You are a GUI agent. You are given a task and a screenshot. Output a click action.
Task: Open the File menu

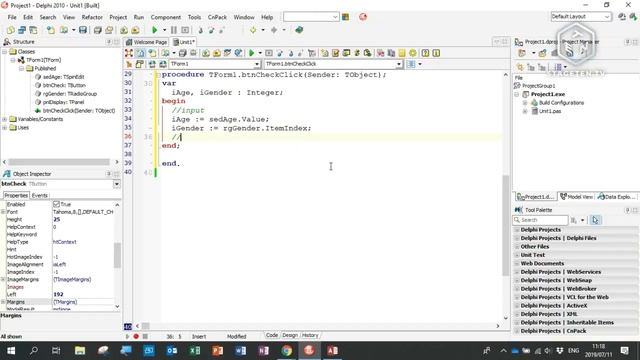click(x=12, y=17)
